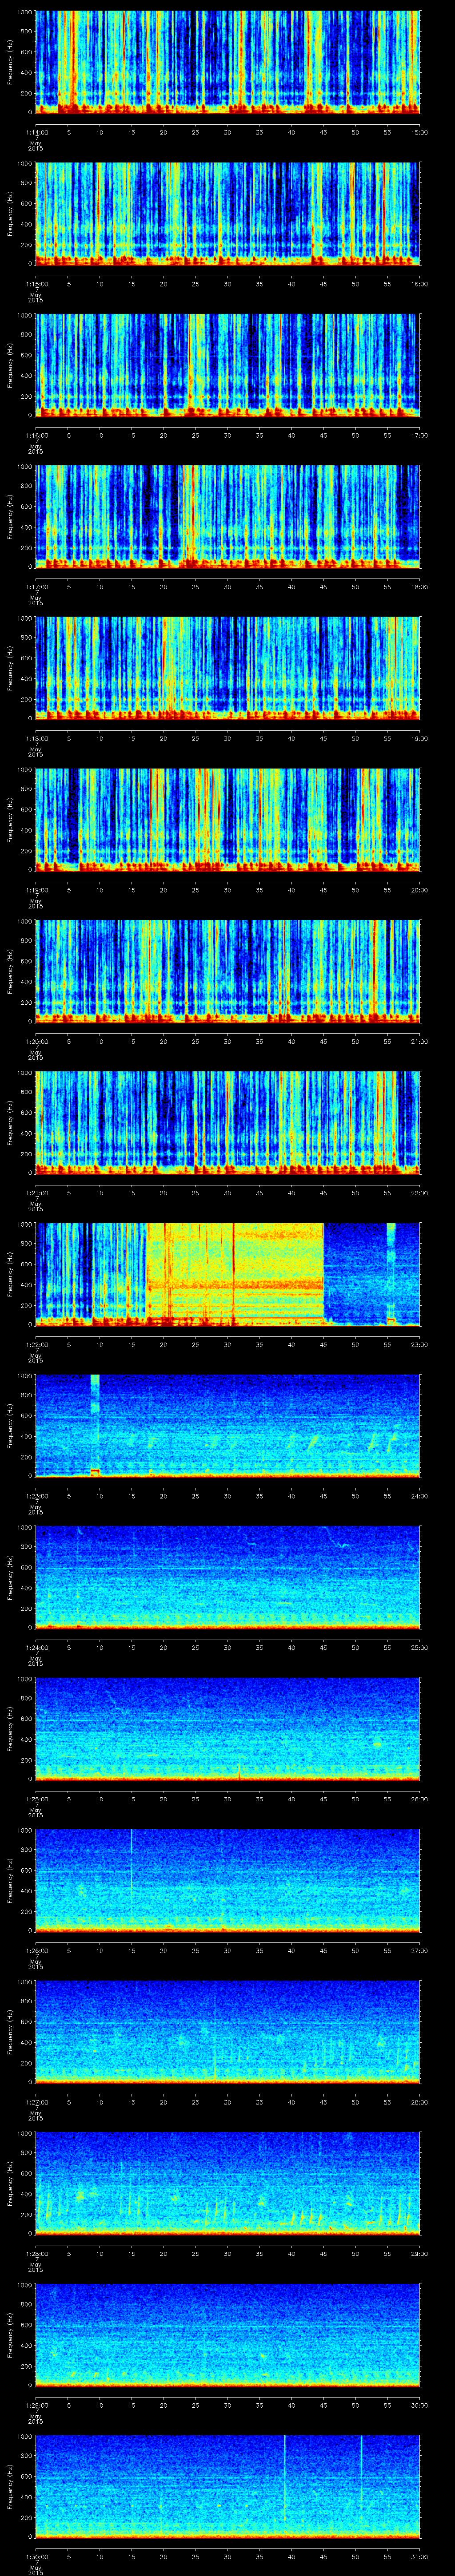Click the 10 seconds tick below the 1:23:00 panel
The image size is (455, 2576).
point(100,1496)
